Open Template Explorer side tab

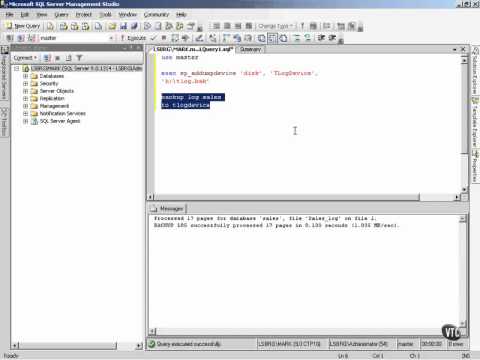pyautogui.click(x=475, y=123)
